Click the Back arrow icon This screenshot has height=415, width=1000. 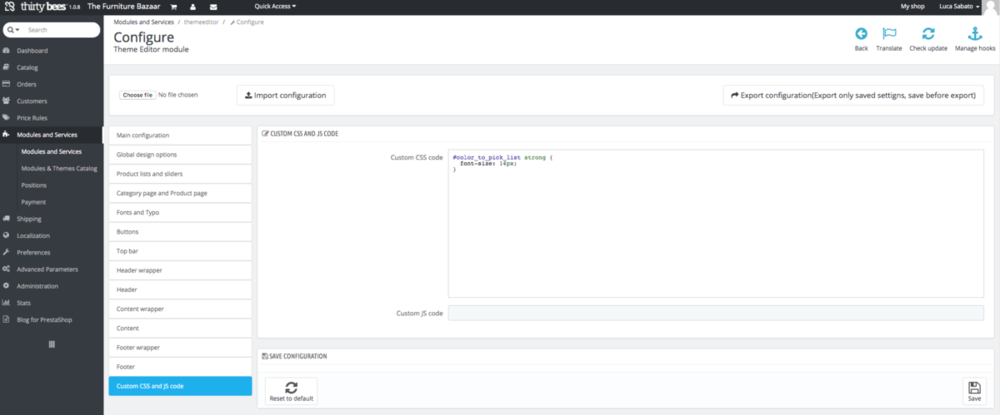point(861,34)
